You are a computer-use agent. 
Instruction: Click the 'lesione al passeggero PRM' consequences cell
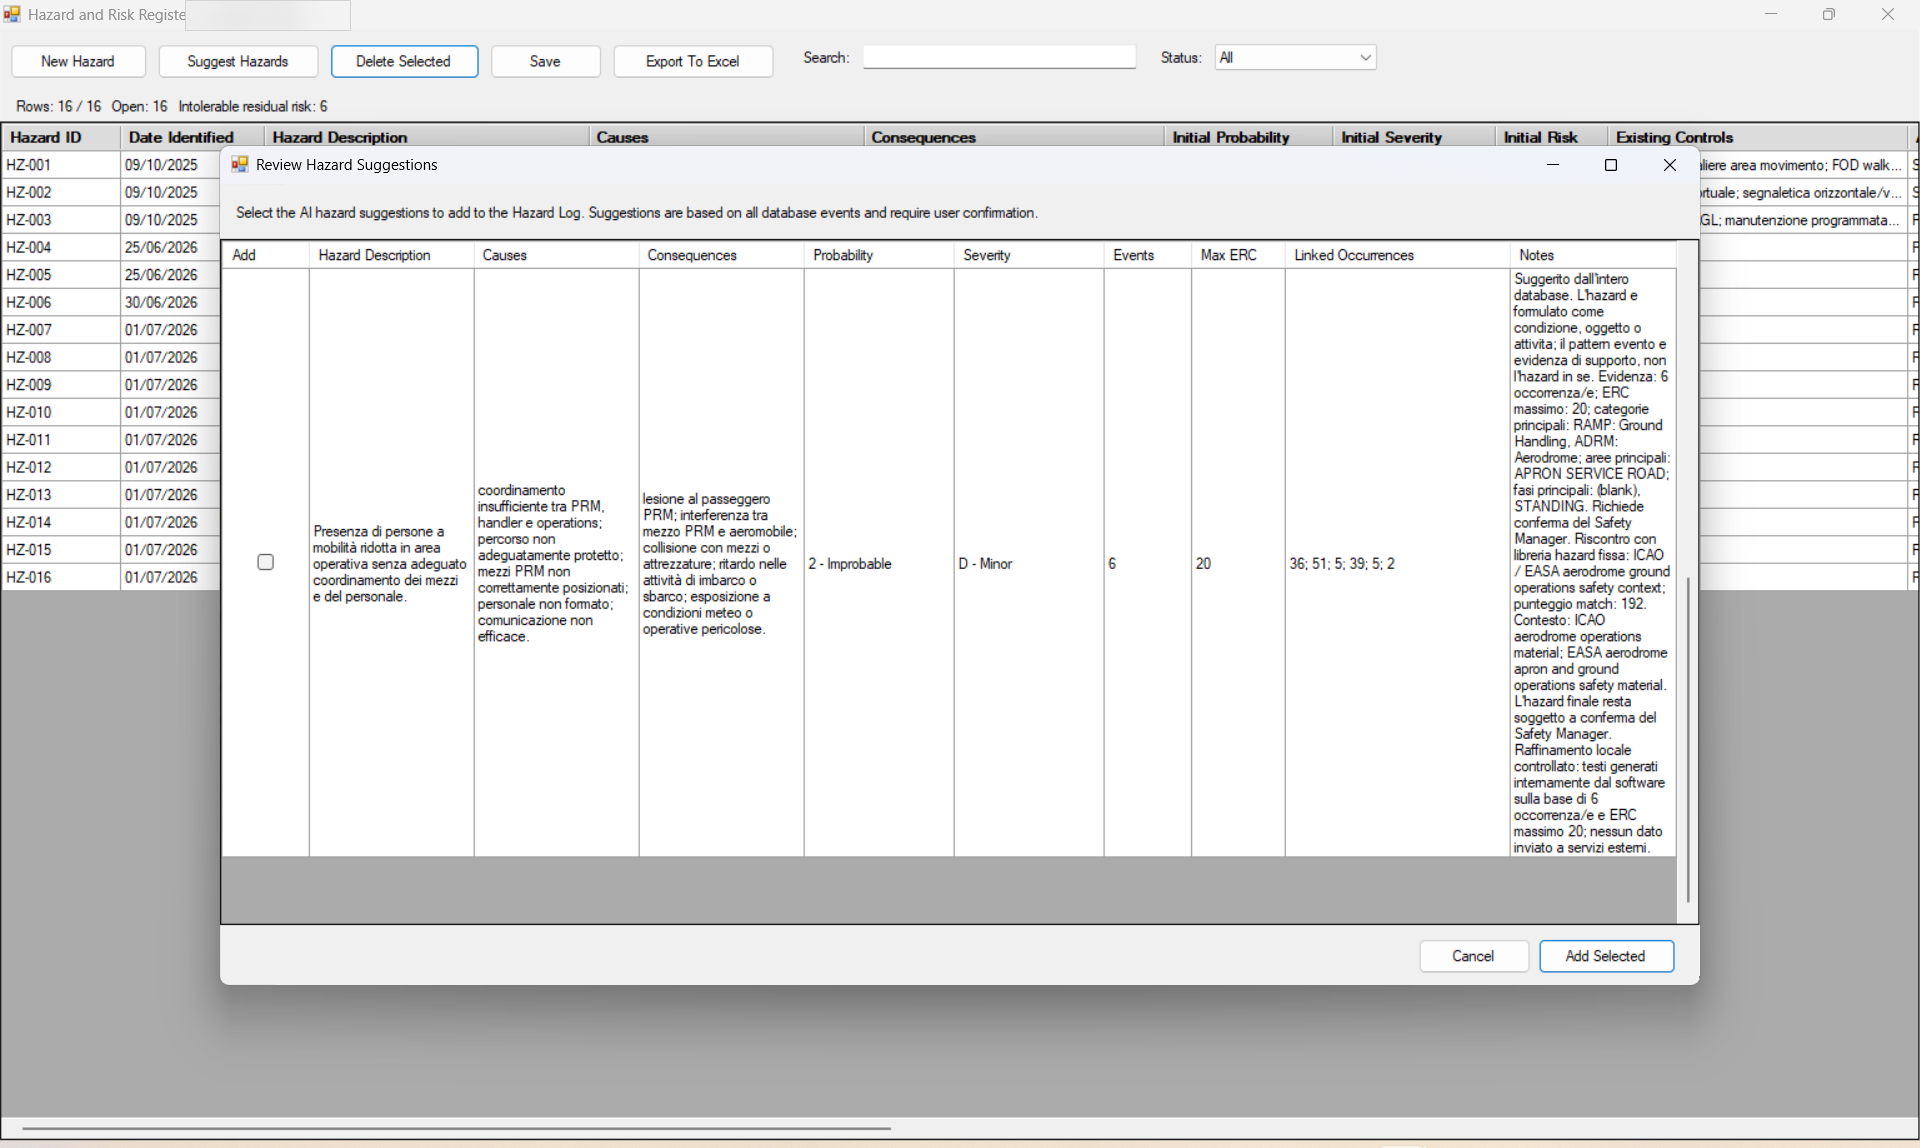(721, 563)
